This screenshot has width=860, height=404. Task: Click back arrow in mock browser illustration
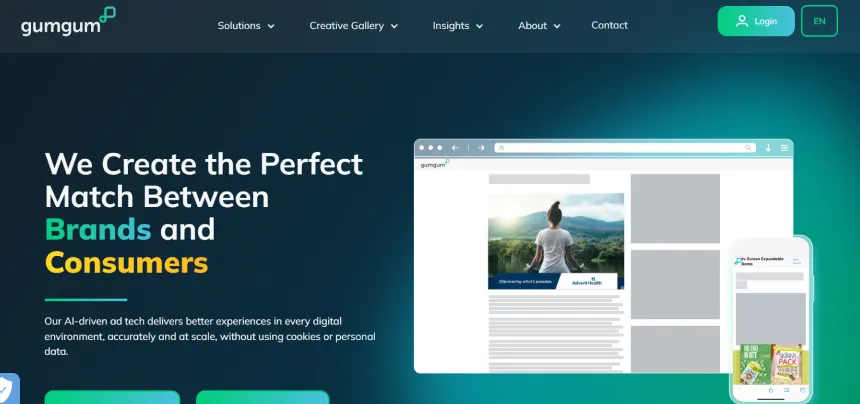pos(456,147)
